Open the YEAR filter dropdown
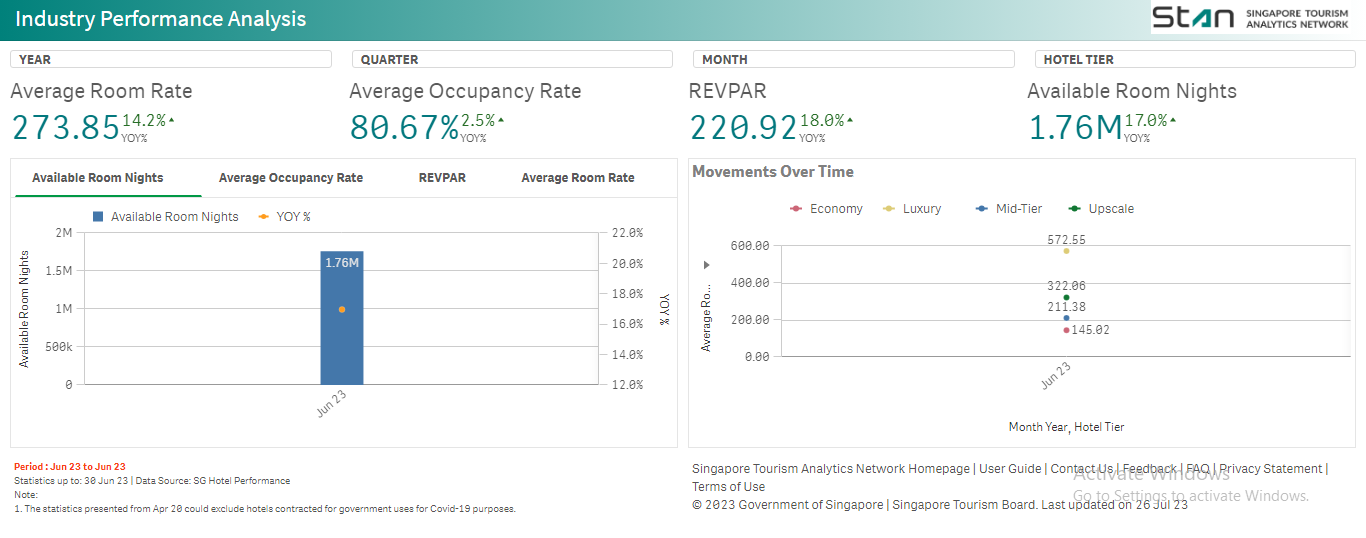This screenshot has height=538, width=1366. [170, 60]
